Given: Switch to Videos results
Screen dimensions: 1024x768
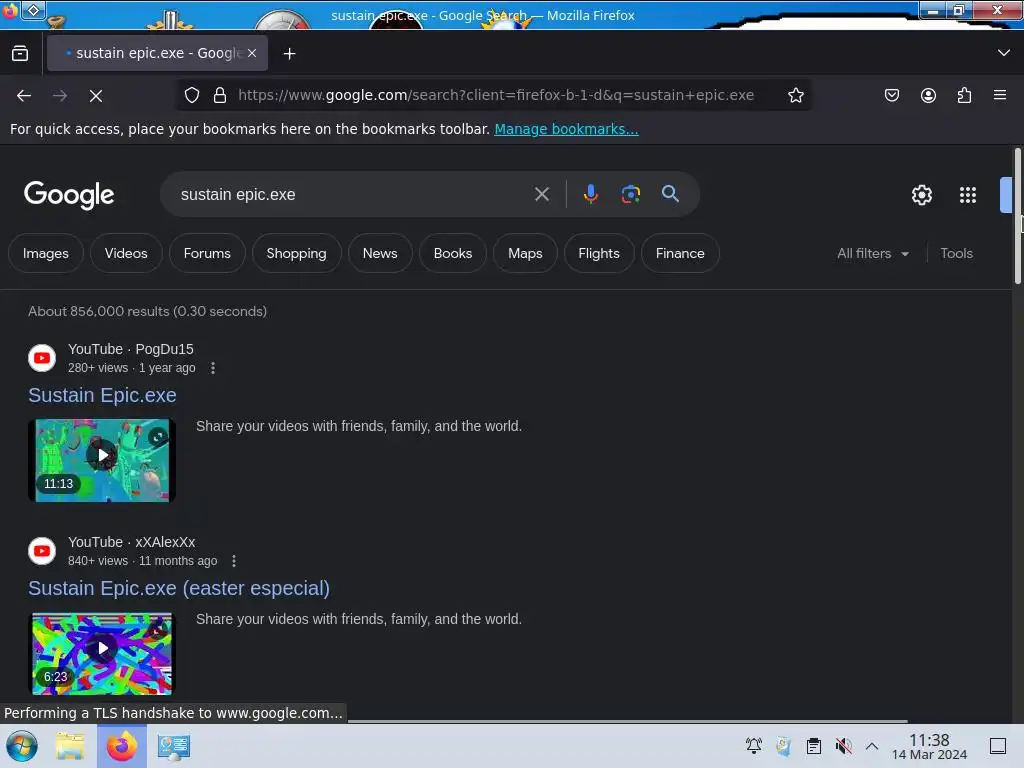Looking at the screenshot, I should [126, 253].
